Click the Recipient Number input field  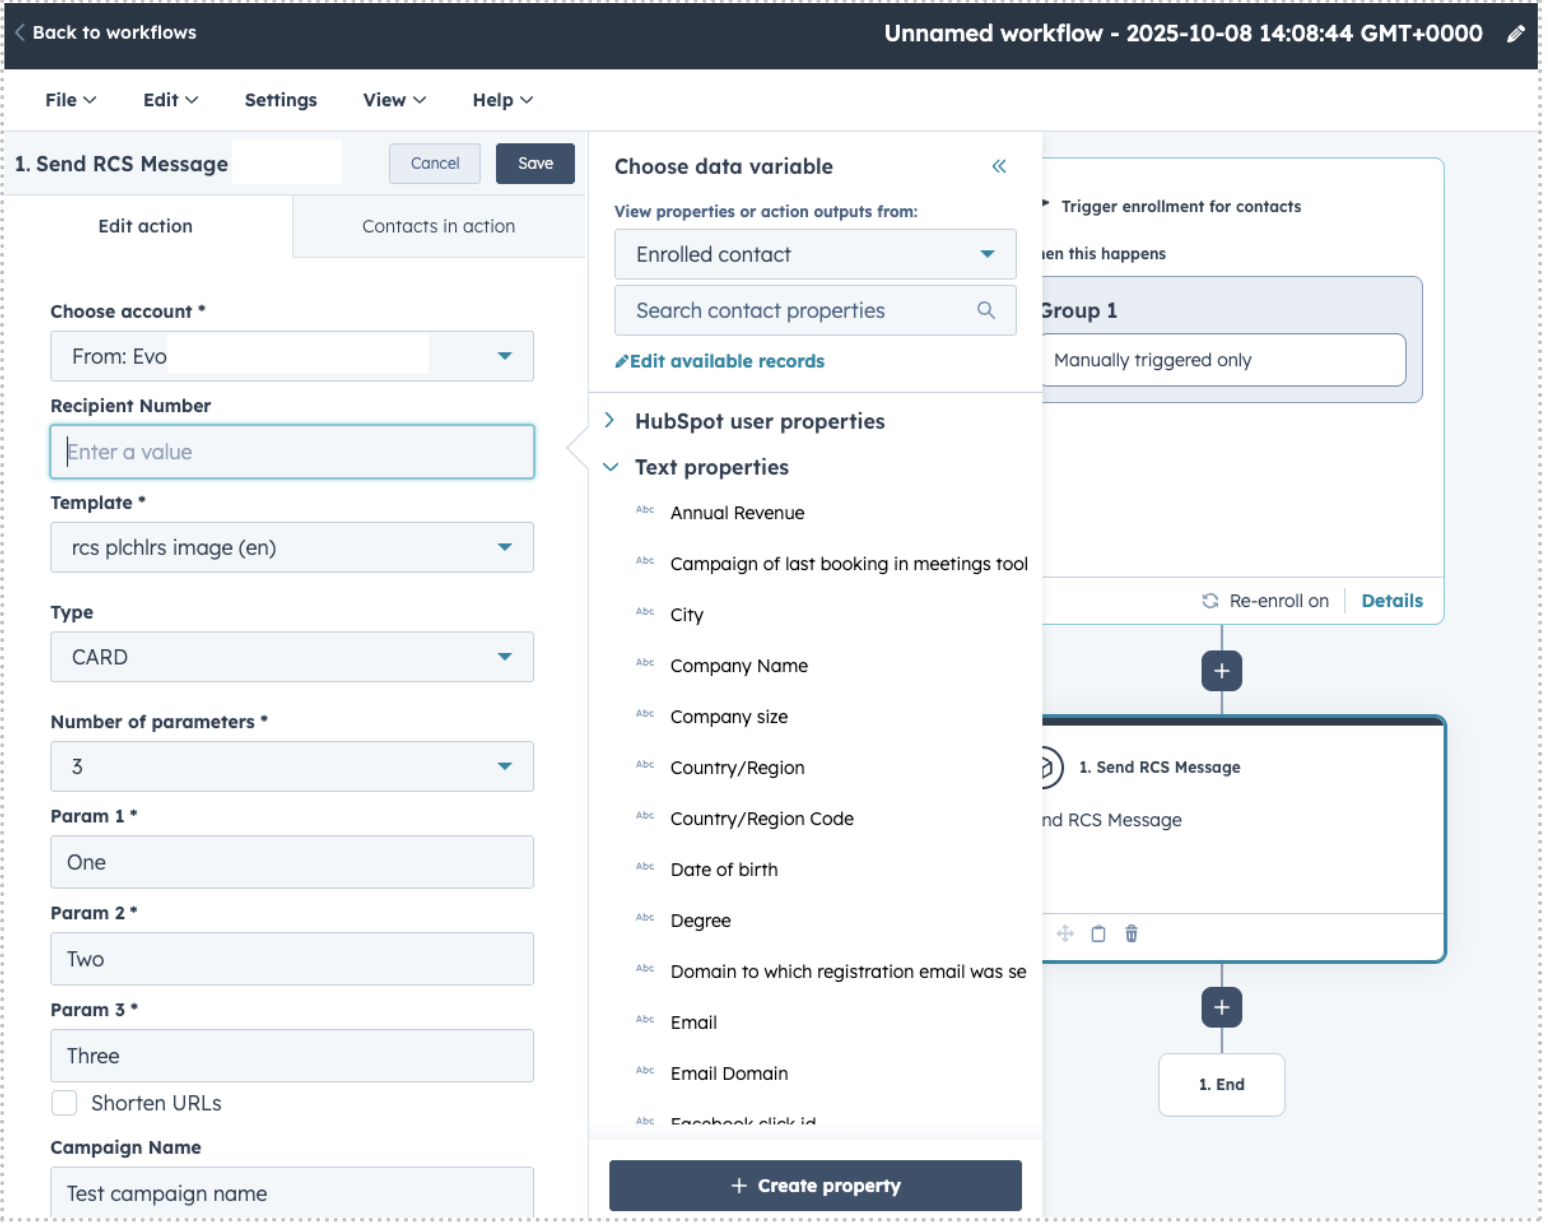click(x=291, y=452)
